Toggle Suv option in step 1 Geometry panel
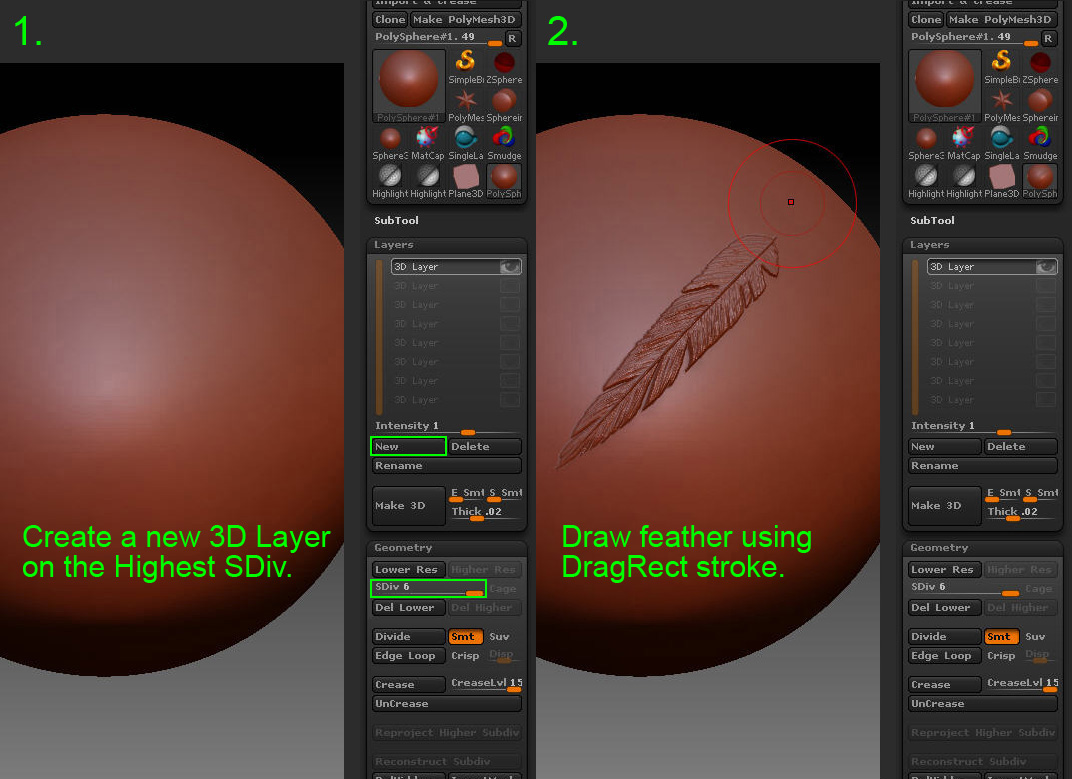 pos(500,637)
